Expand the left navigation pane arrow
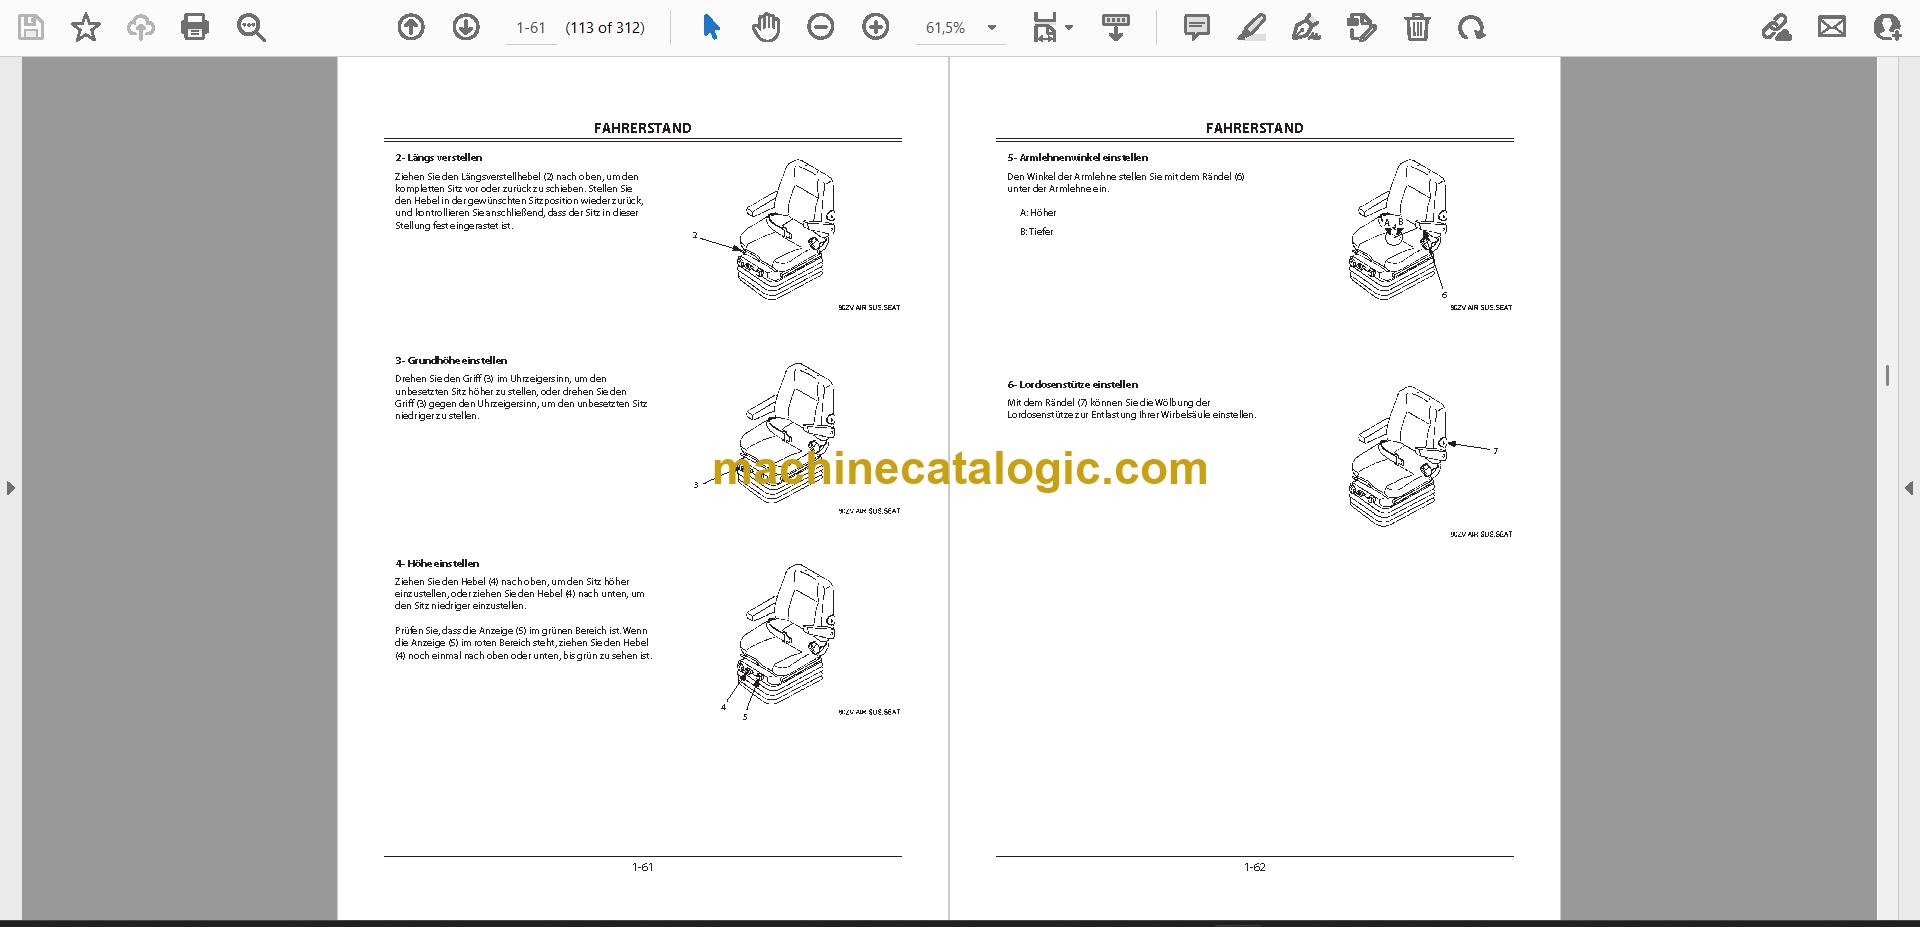The image size is (1920, 927). coord(10,488)
